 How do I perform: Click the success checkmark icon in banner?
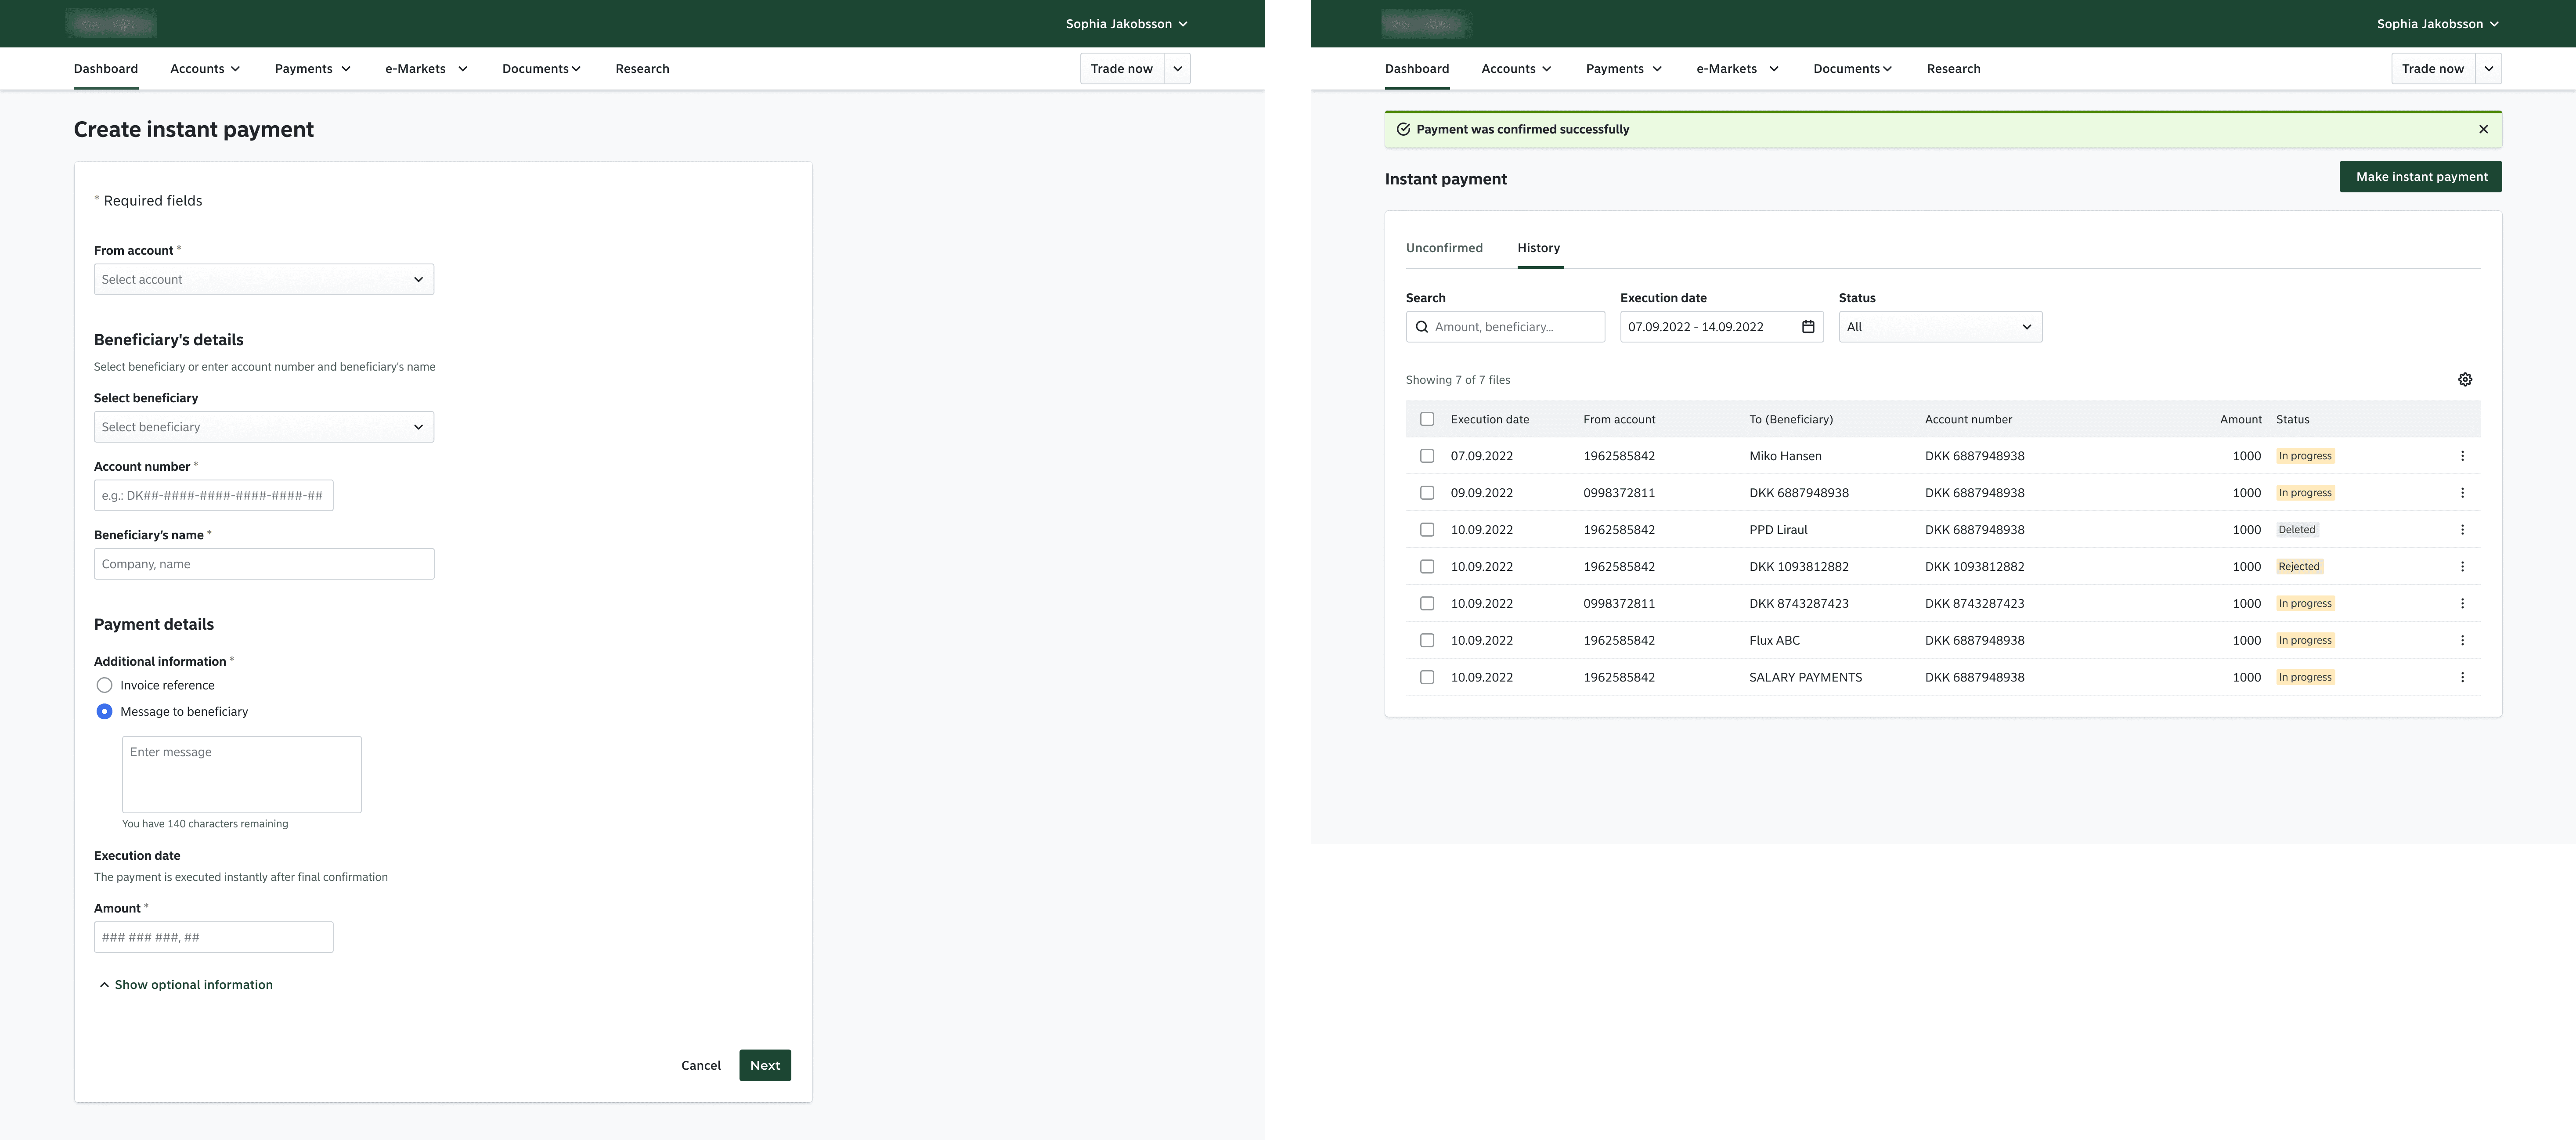(1403, 129)
